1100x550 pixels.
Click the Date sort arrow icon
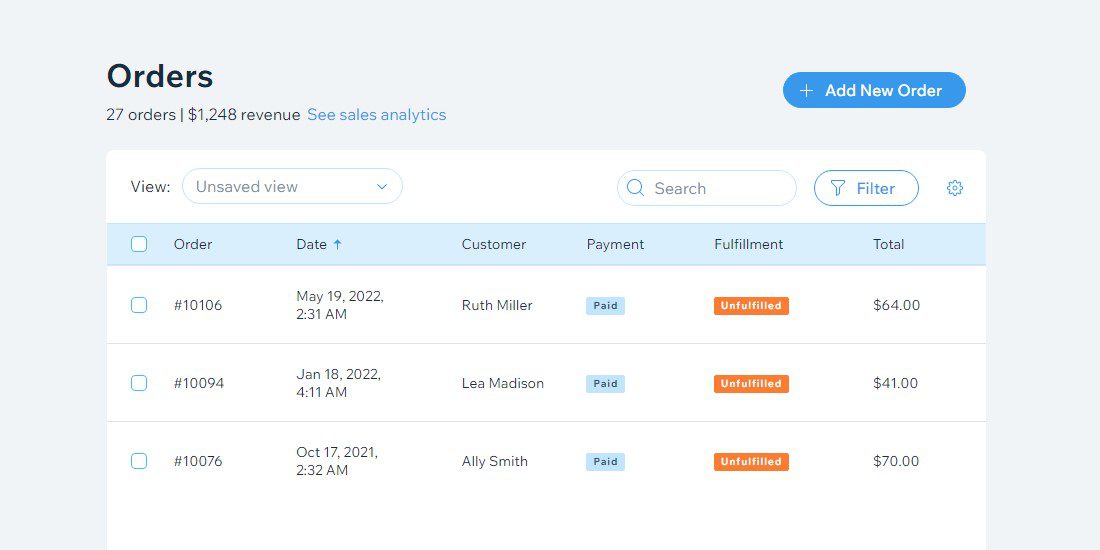point(337,244)
